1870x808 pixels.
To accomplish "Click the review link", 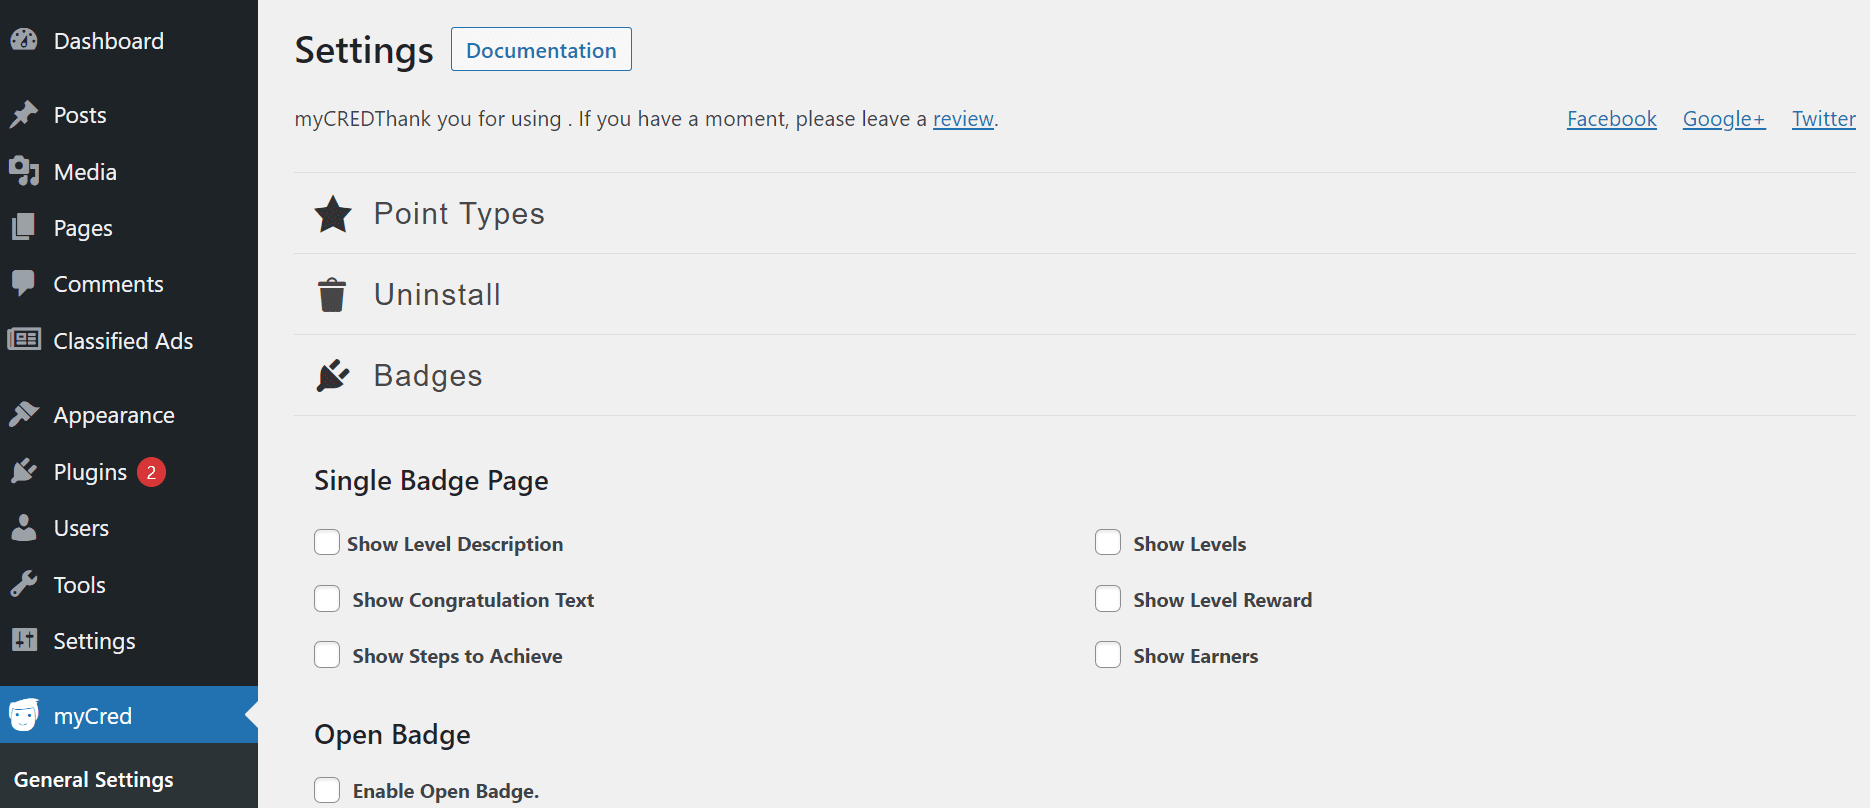I will [x=963, y=118].
